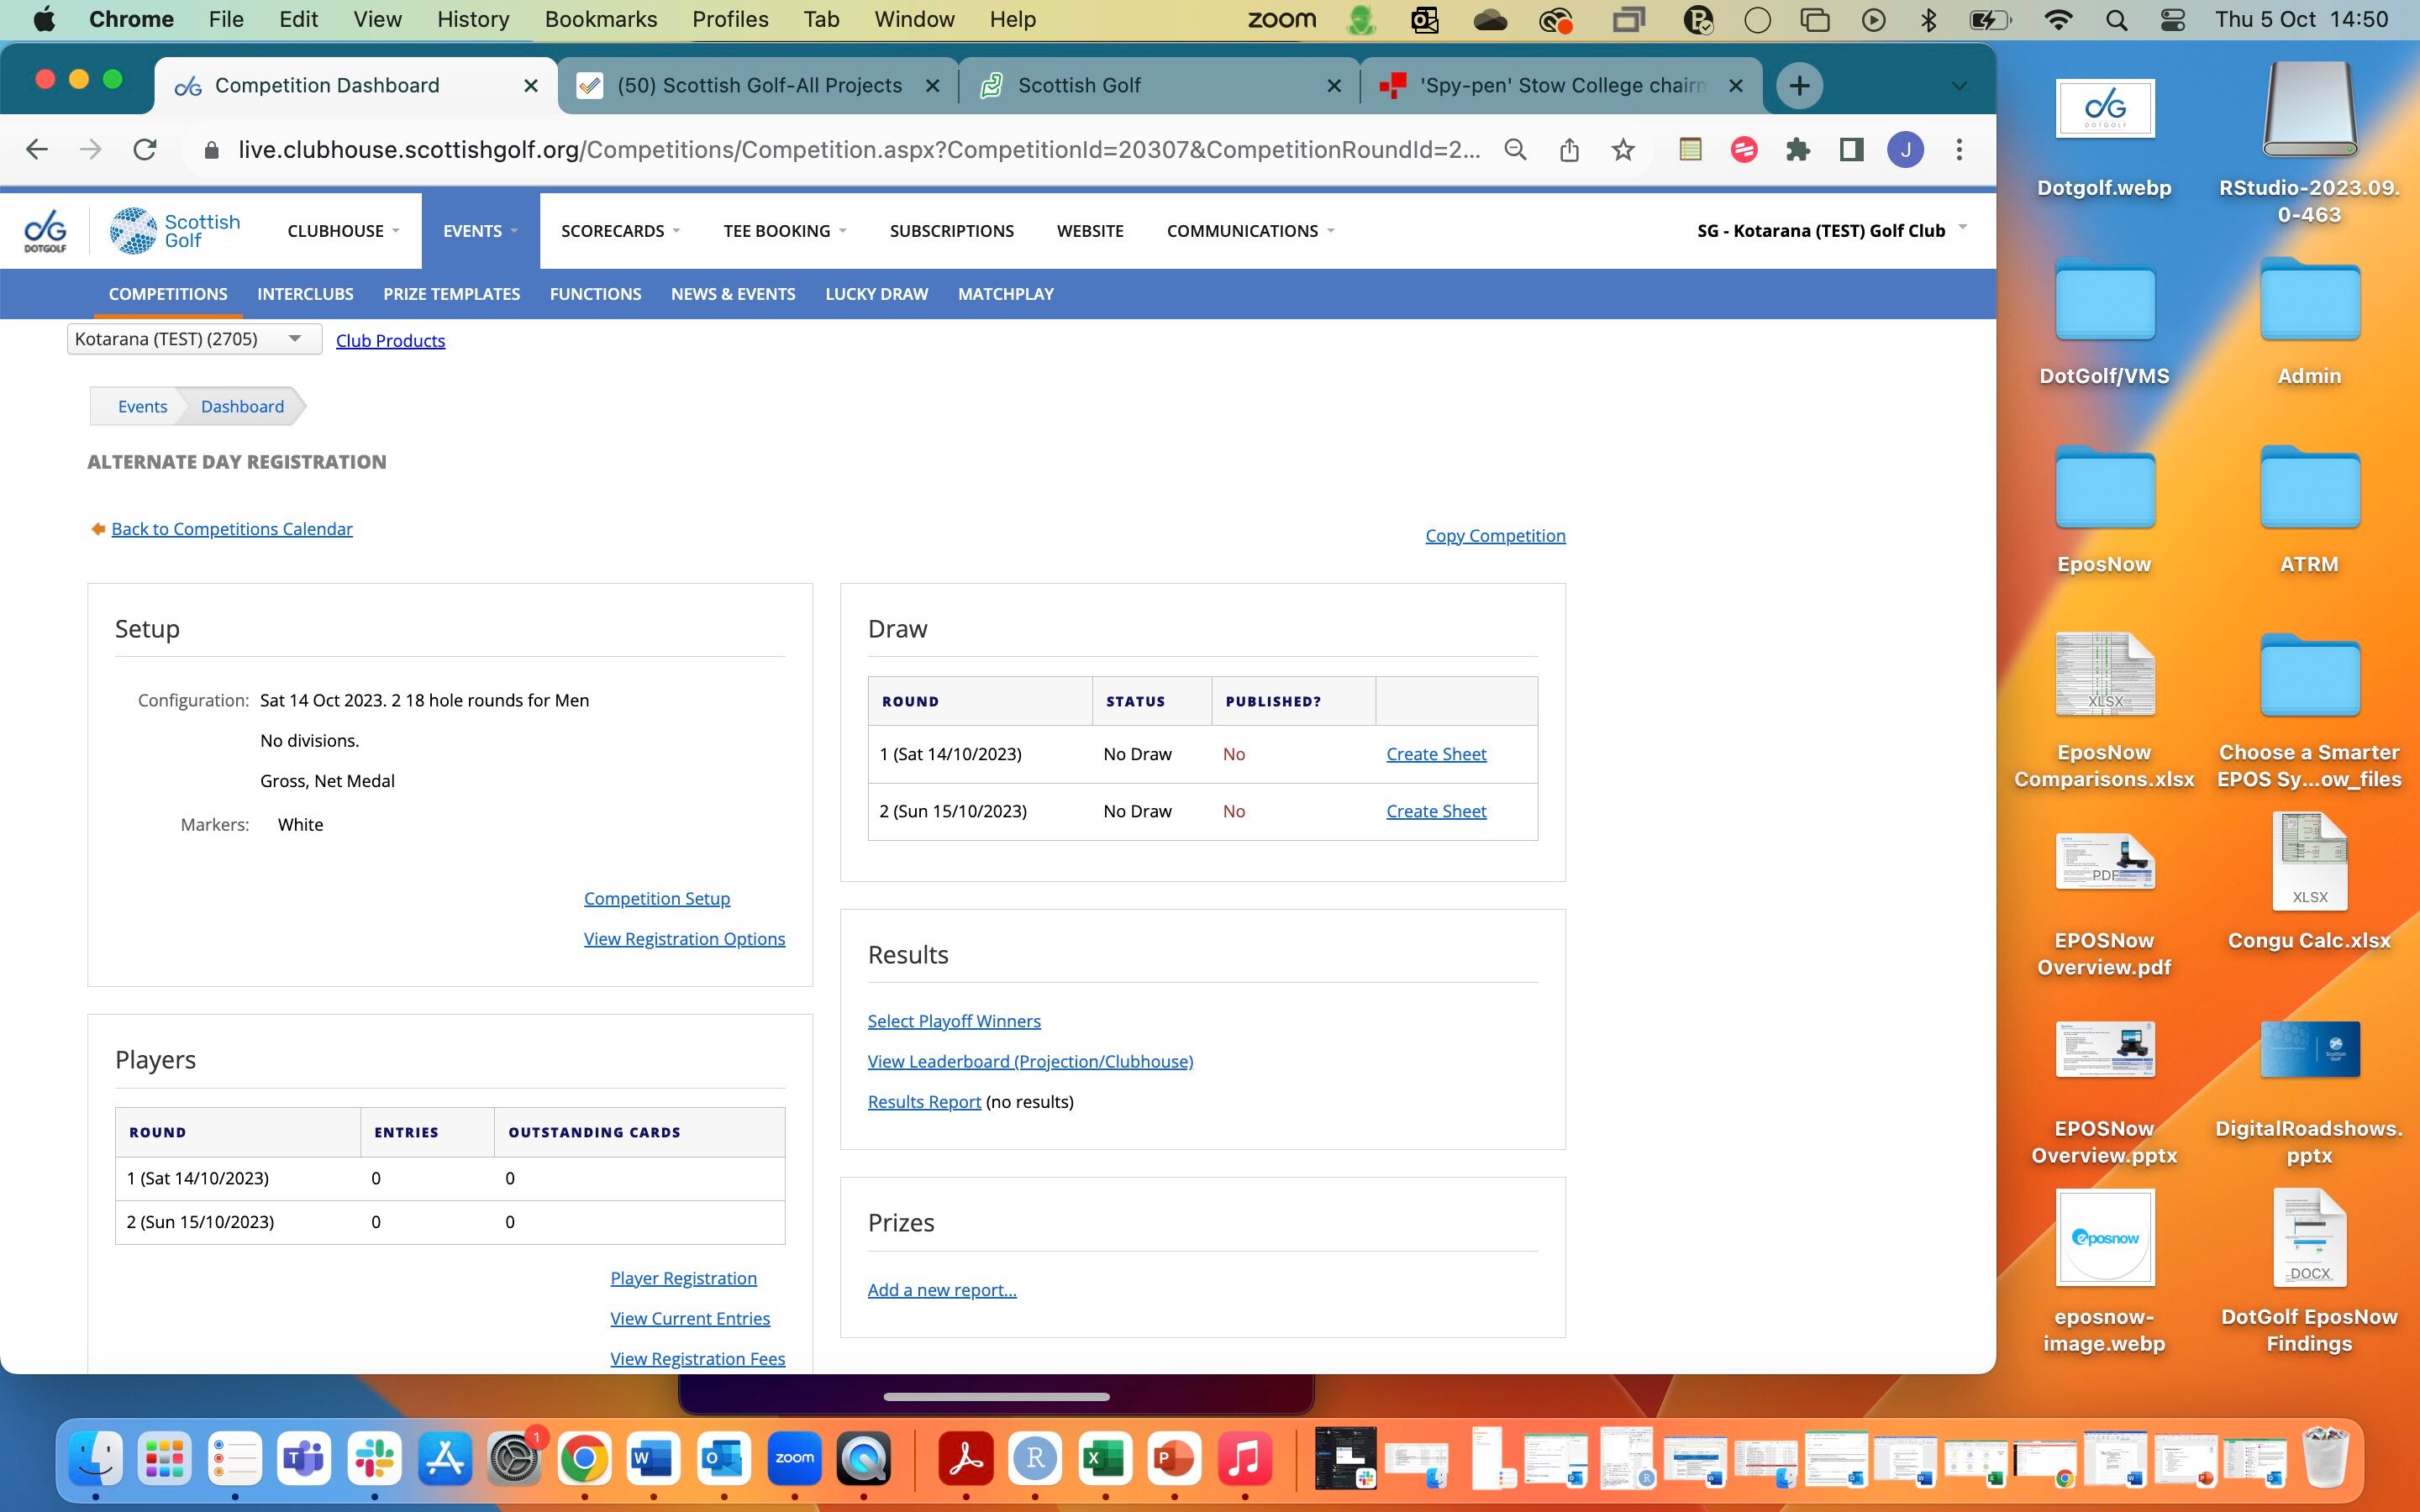This screenshot has width=2420, height=1512.
Task: Switch to PRIZE TEMPLATES tab
Action: [x=451, y=294]
